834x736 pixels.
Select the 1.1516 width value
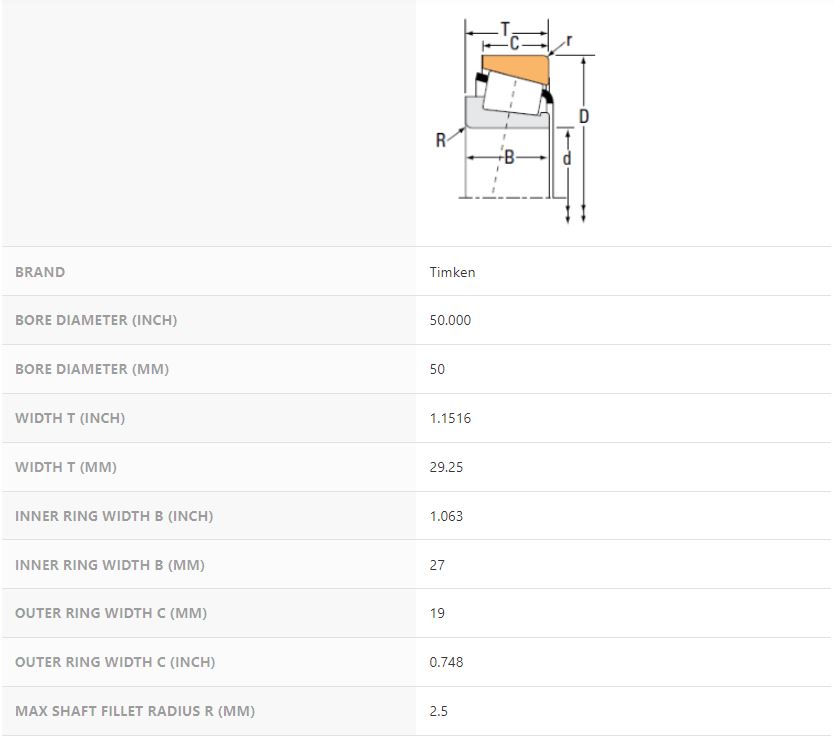450,418
